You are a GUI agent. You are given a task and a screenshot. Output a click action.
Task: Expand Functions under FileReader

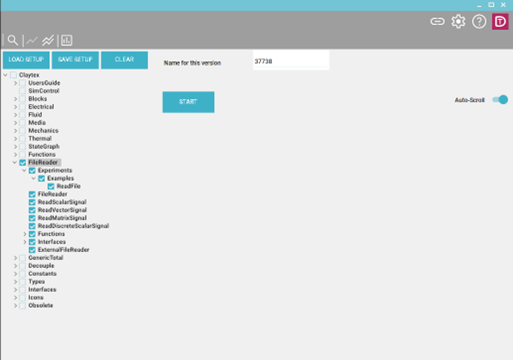(x=25, y=234)
